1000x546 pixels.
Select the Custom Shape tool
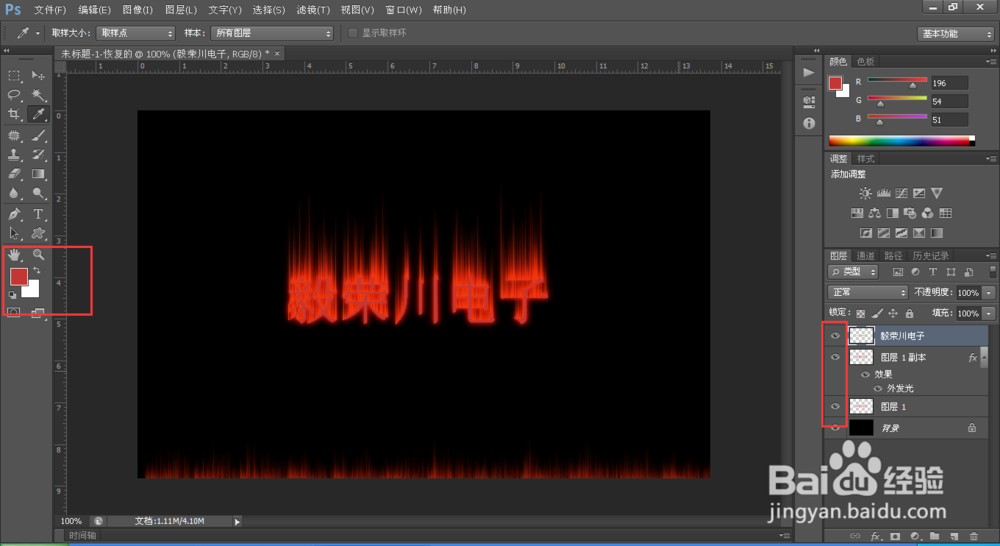pyautogui.click(x=38, y=233)
